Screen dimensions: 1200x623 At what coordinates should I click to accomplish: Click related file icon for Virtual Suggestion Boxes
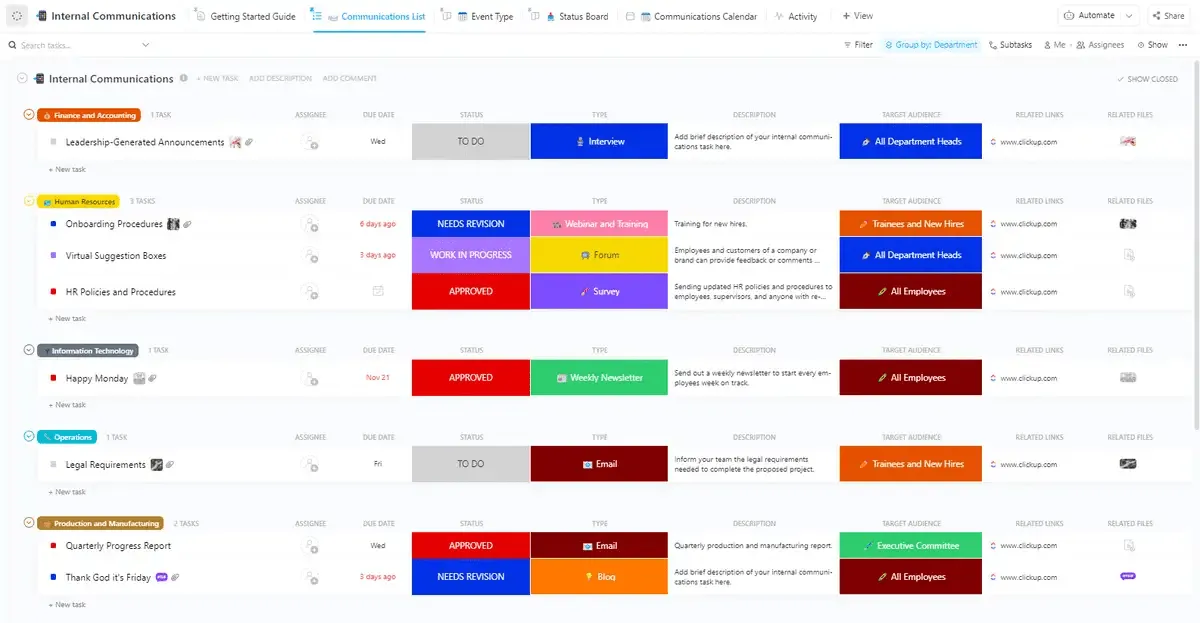click(x=1128, y=255)
